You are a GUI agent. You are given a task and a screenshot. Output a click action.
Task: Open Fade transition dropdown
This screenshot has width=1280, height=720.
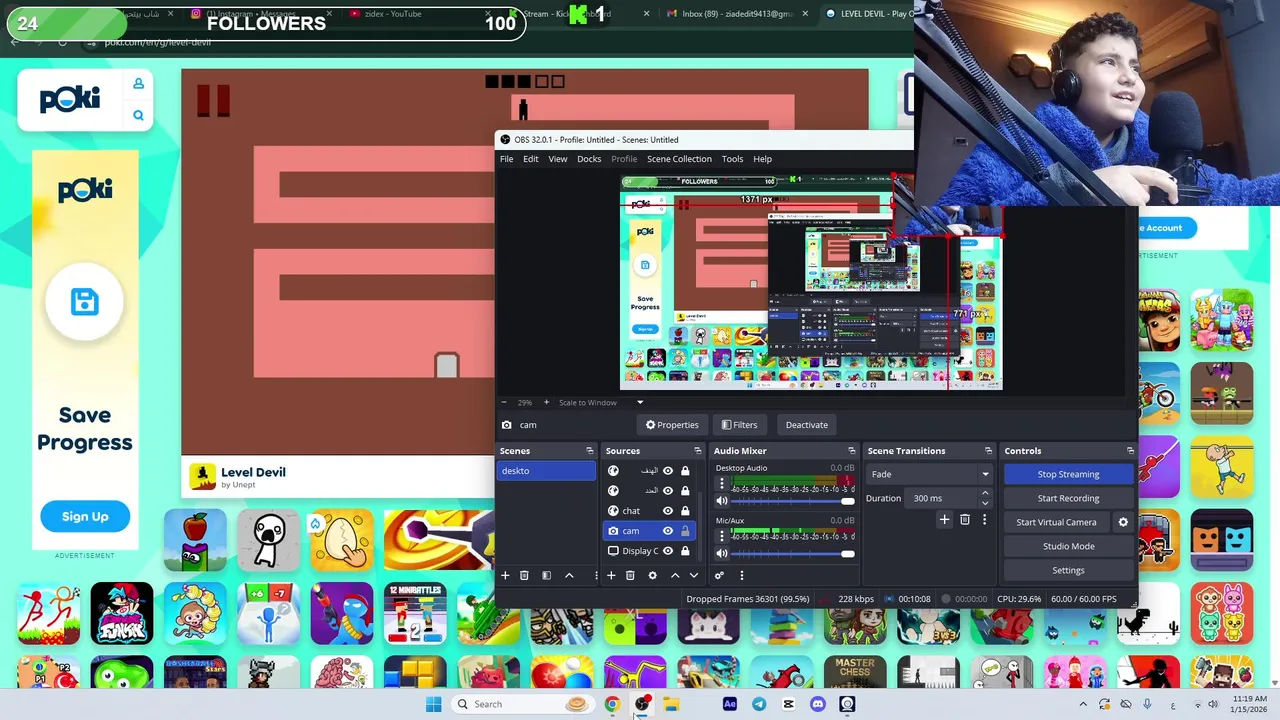click(x=929, y=474)
